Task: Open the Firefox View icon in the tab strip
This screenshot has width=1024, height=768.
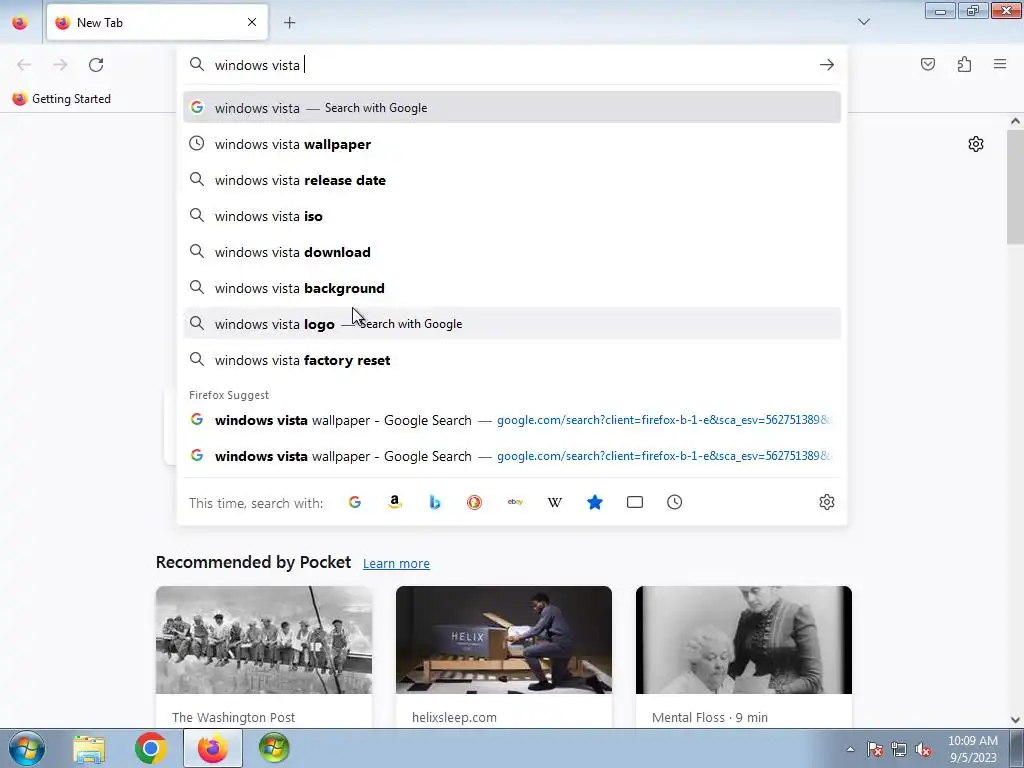Action: (x=20, y=22)
